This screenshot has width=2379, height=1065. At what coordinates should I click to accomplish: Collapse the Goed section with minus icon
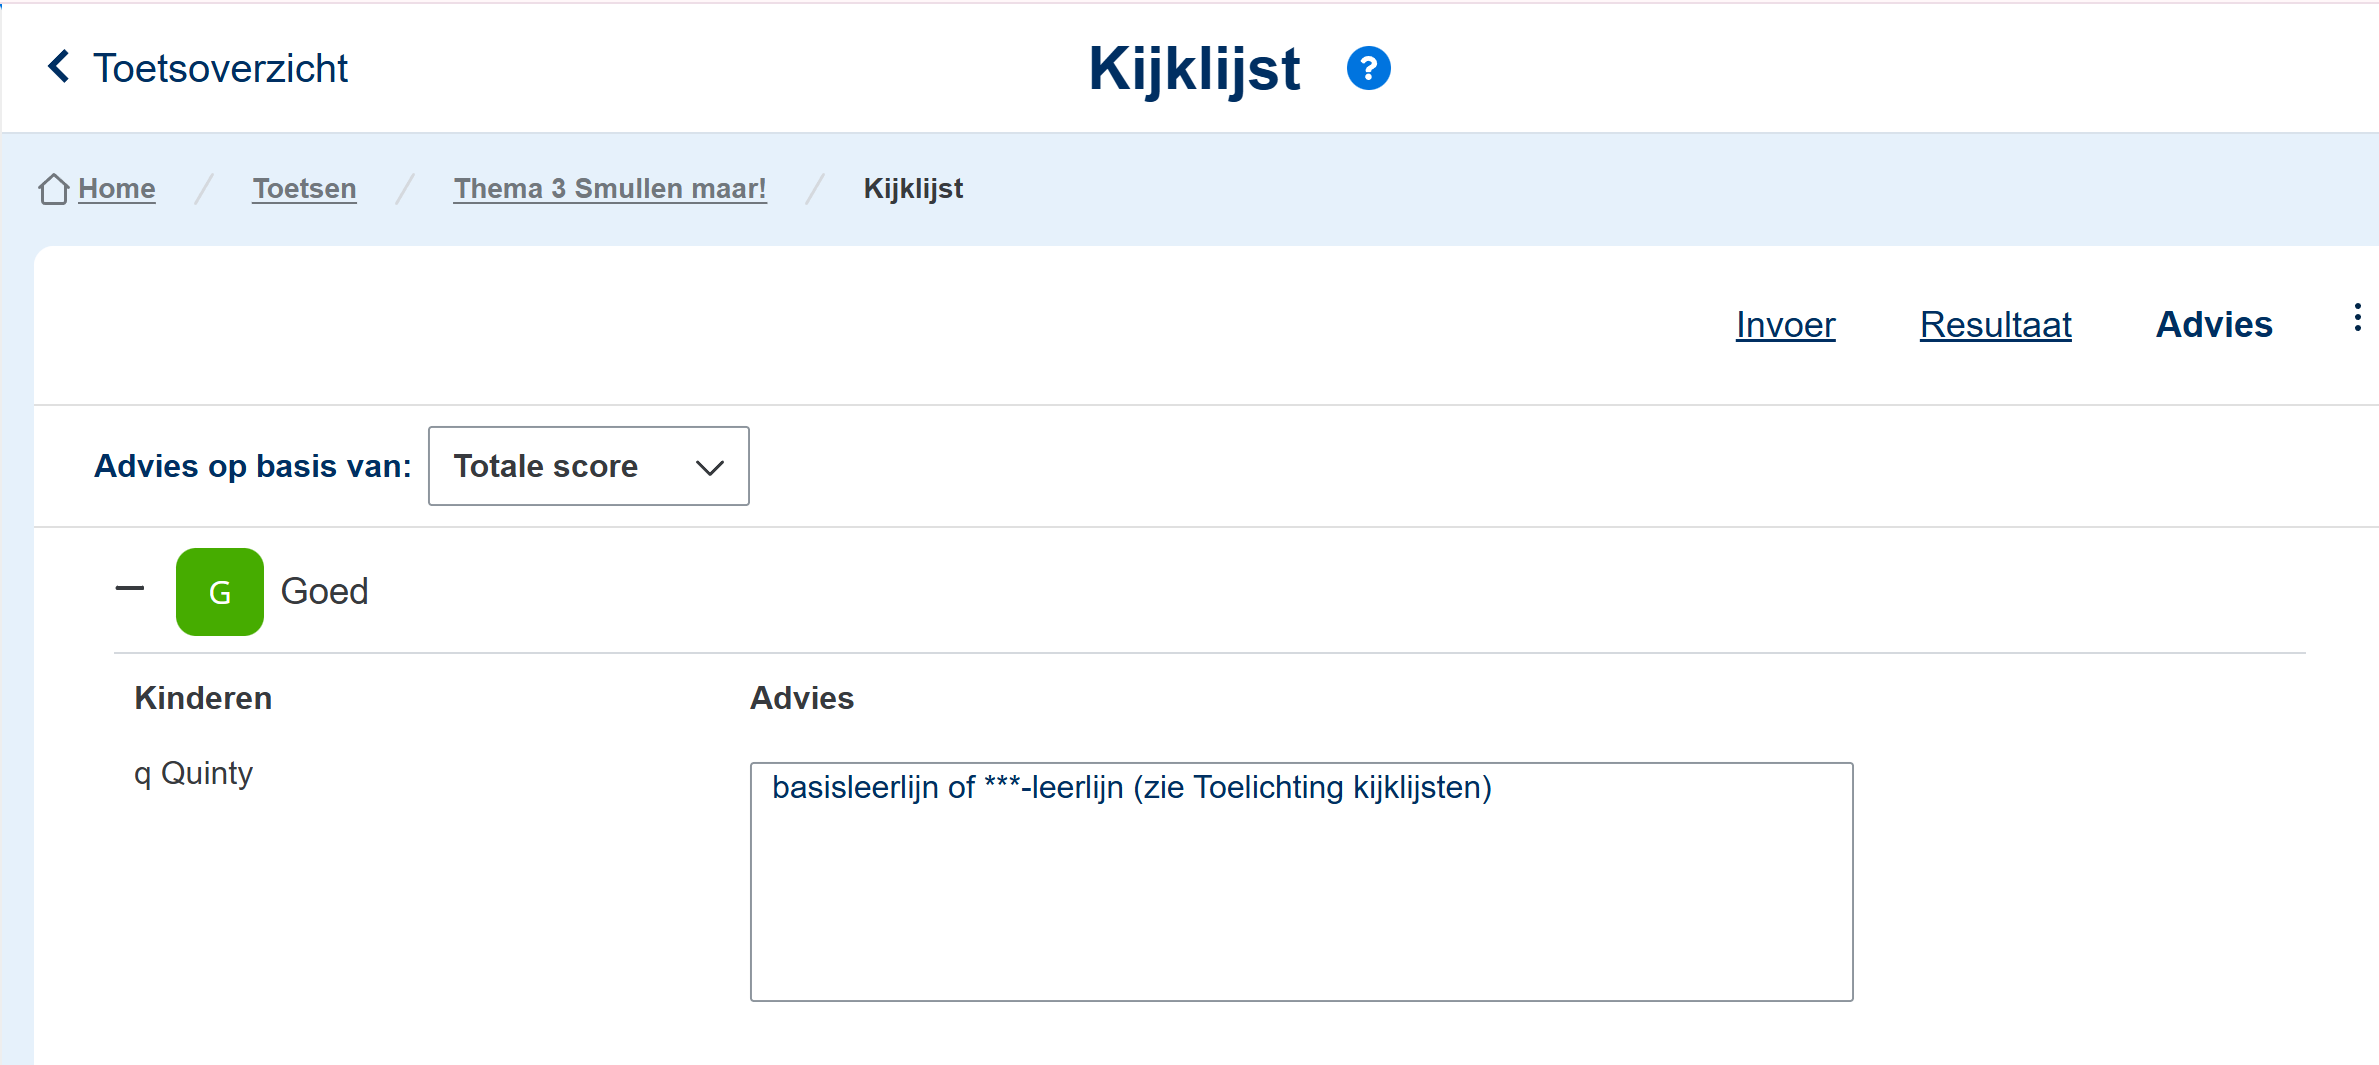[x=130, y=589]
